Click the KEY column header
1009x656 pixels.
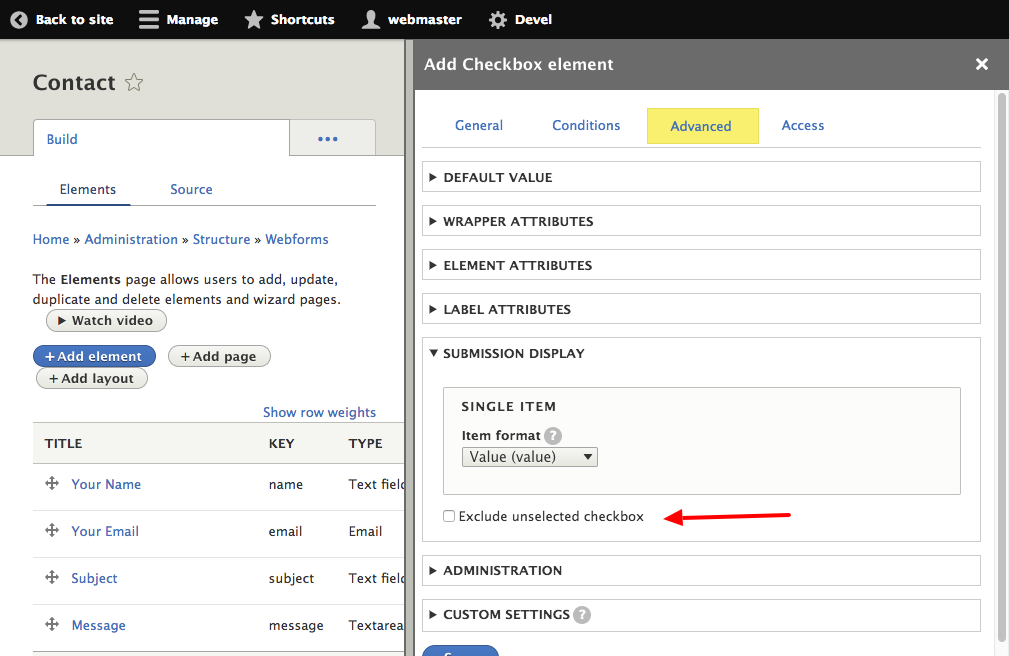point(281,444)
